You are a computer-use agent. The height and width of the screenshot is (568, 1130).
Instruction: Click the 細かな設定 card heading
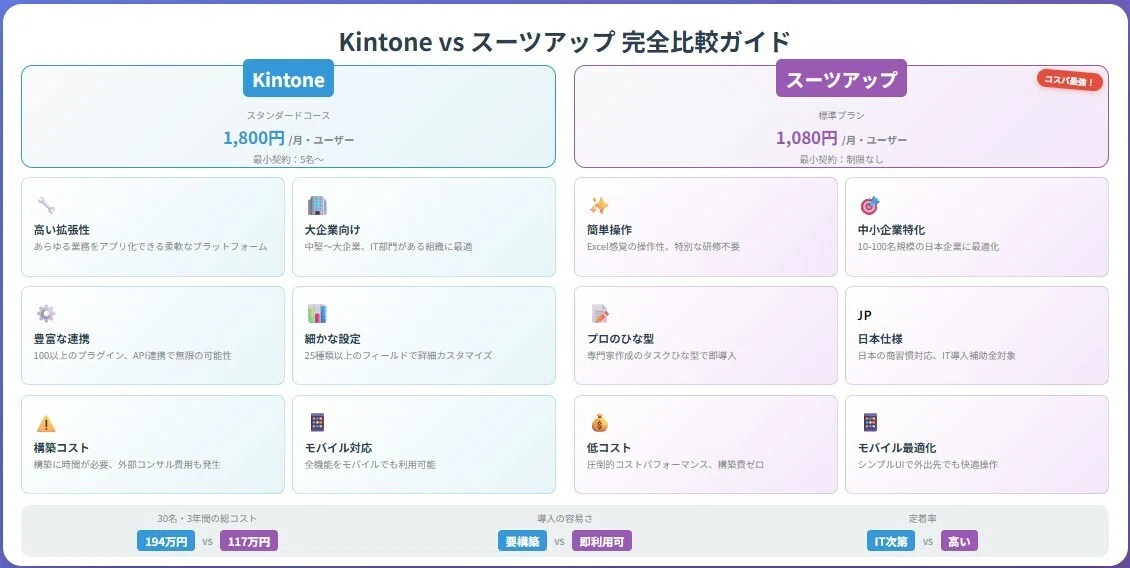click(x=332, y=339)
